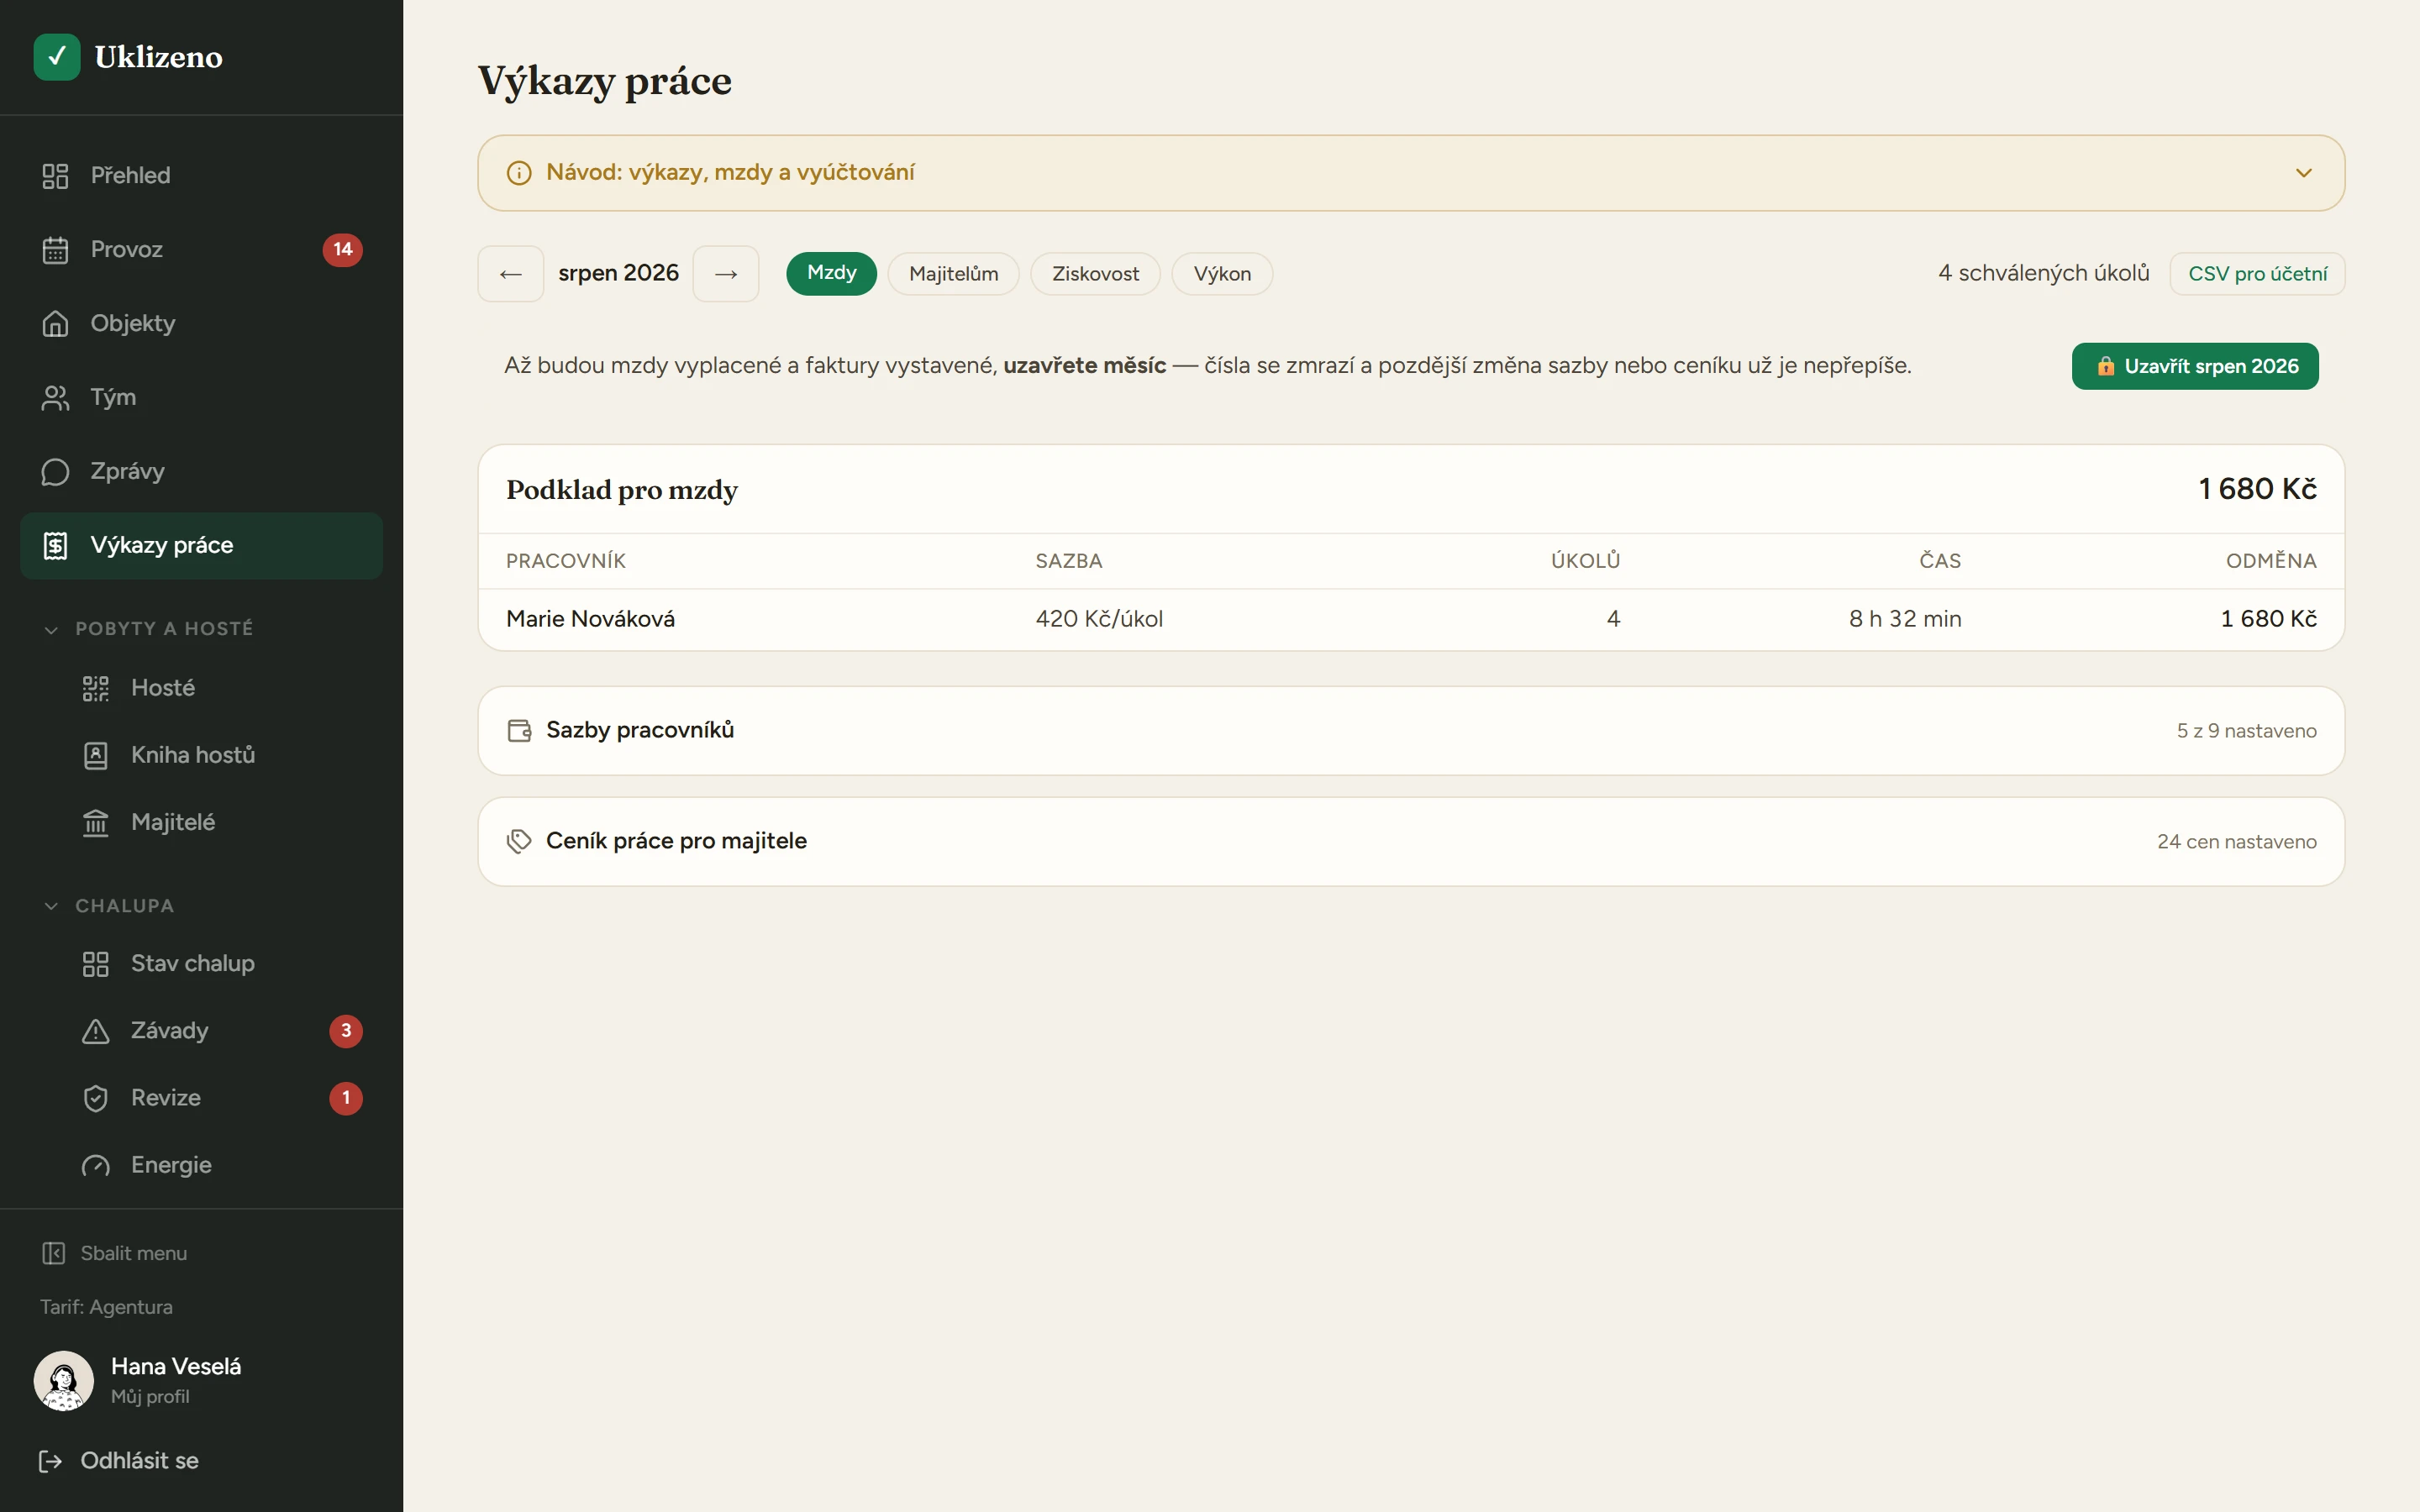The width and height of the screenshot is (2420, 1512).
Task: Click the info icon in Návod banner
Action: click(519, 173)
